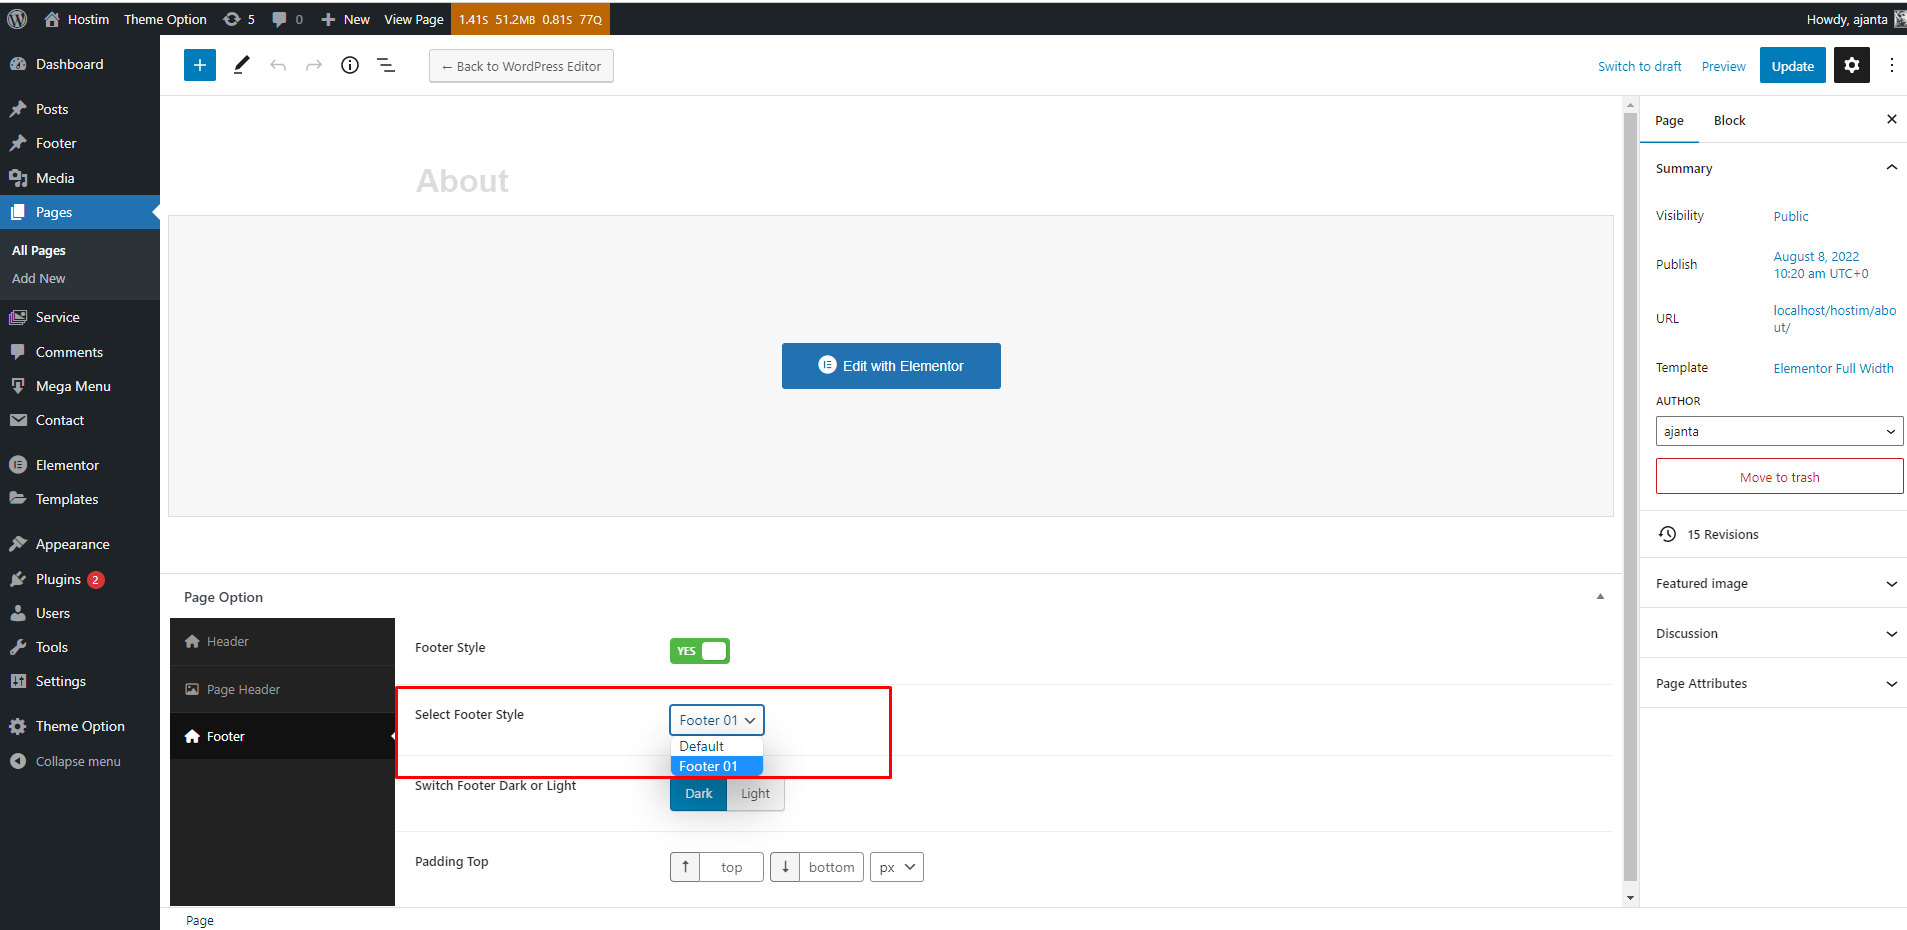Click the WordPress logo in admin bar
The image size is (1907, 930).
click(17, 19)
